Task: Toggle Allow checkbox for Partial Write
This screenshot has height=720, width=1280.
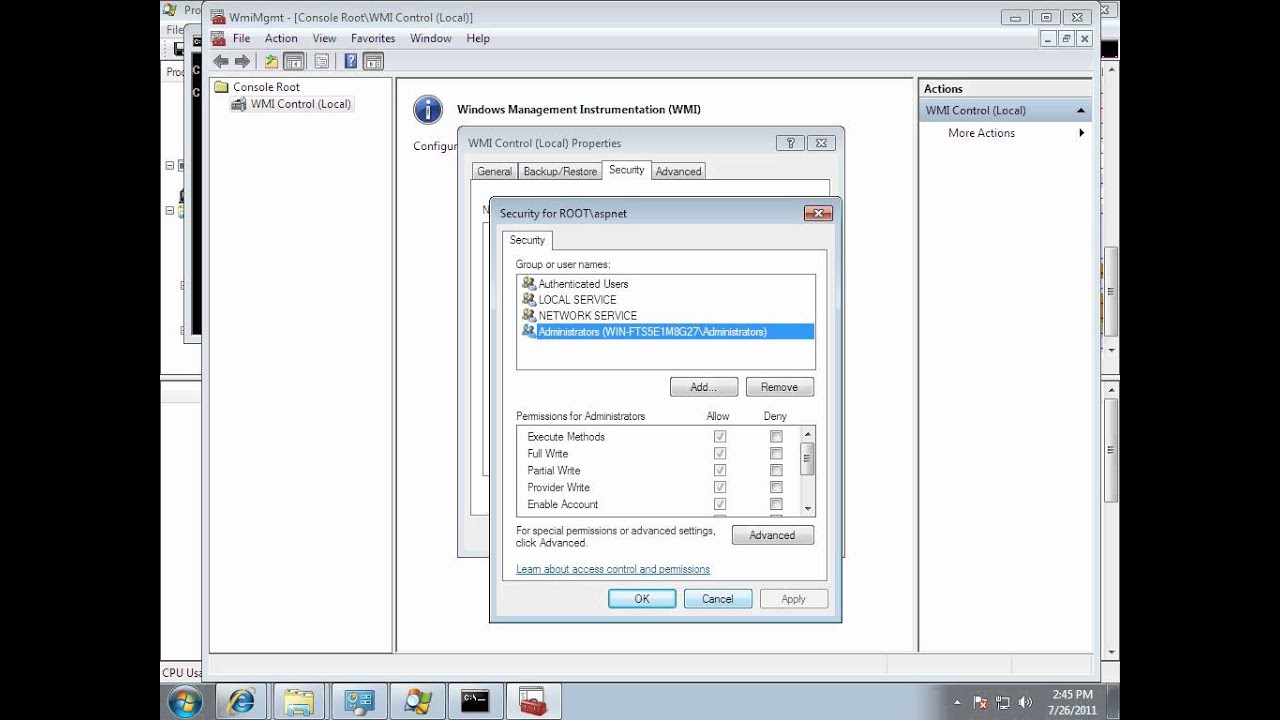Action: coord(720,471)
